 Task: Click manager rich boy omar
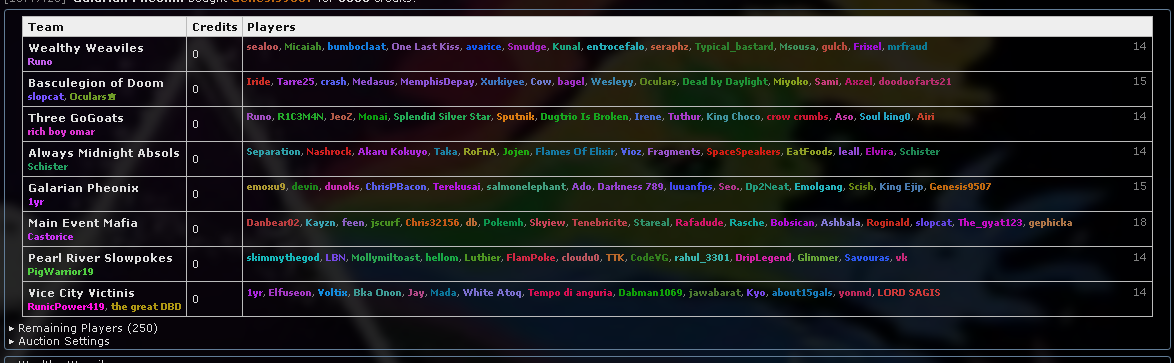61,132
